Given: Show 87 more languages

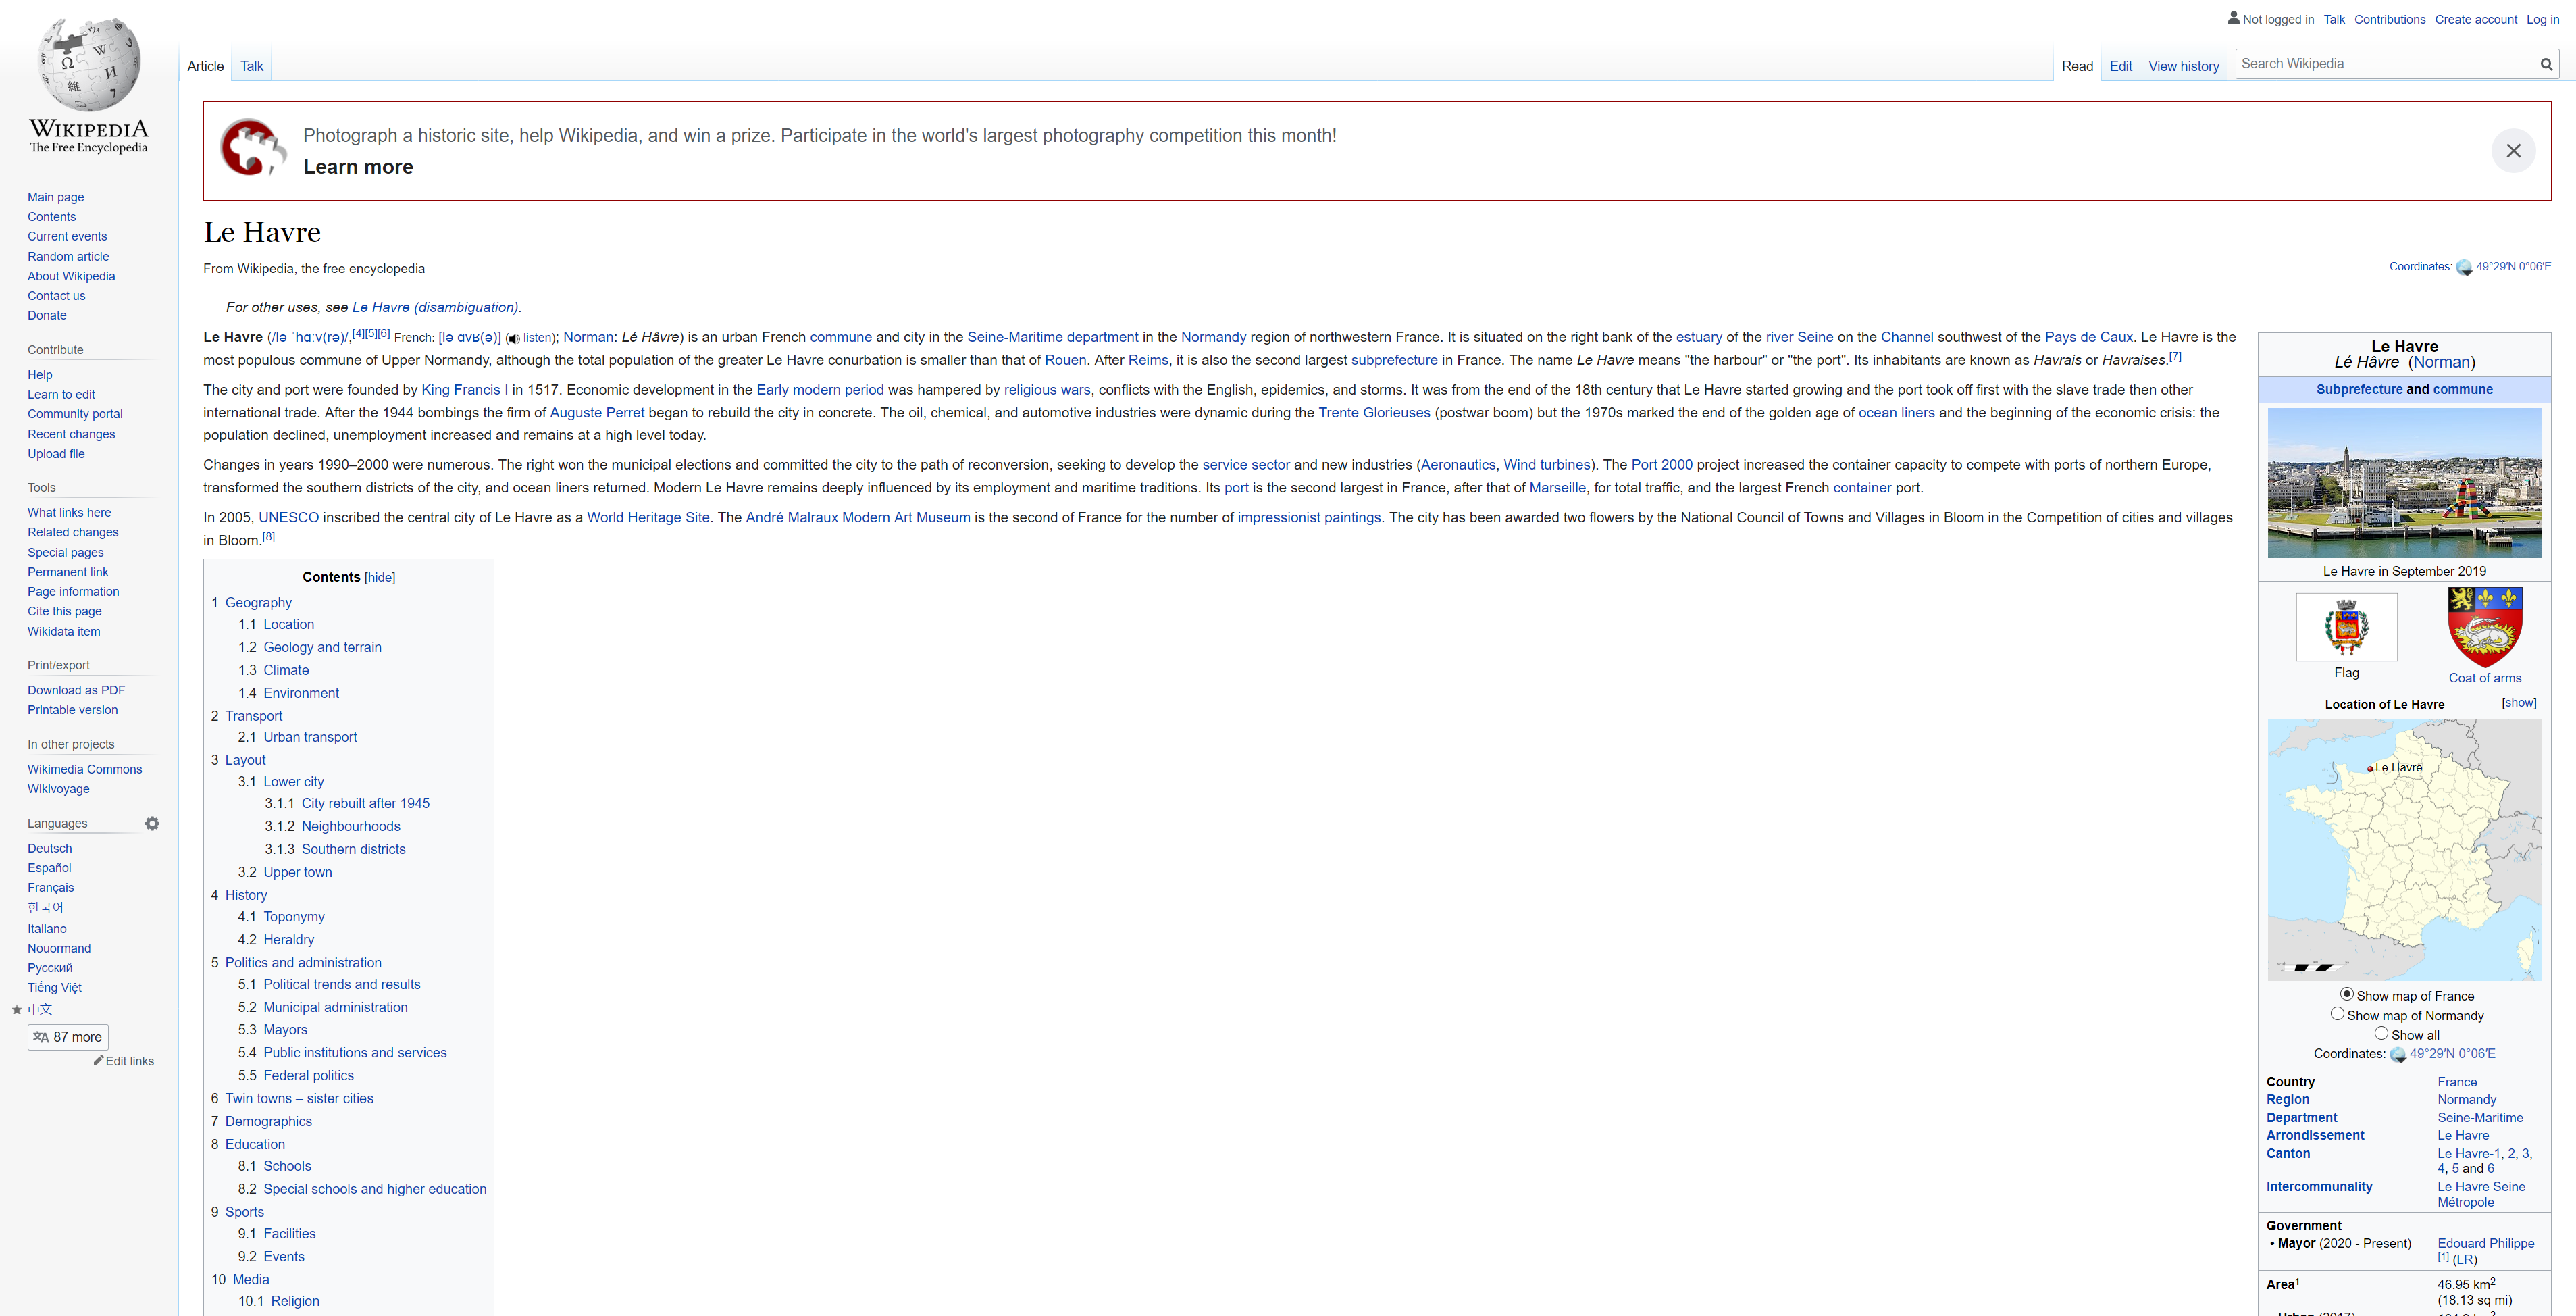Looking at the screenshot, I should (68, 1037).
